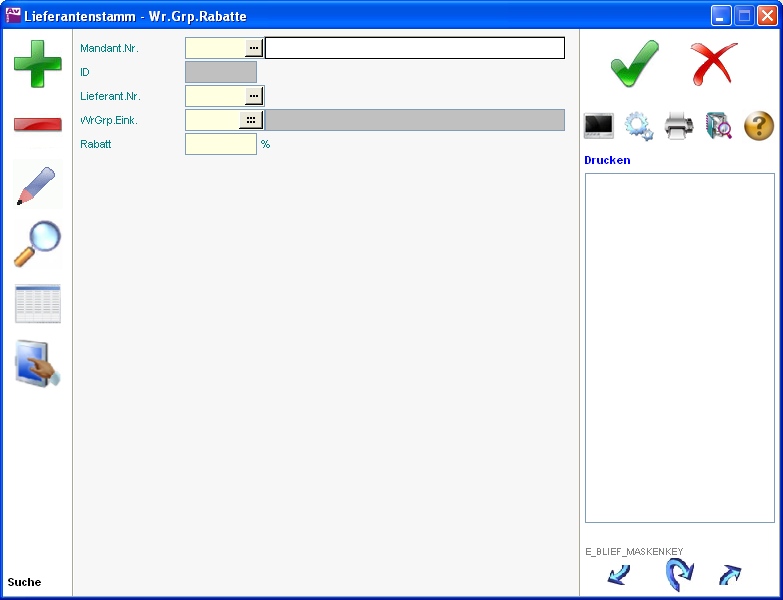Screen dimensions: 783x600
Task: Open search with the magnifying glass icon
Action: tap(37, 244)
